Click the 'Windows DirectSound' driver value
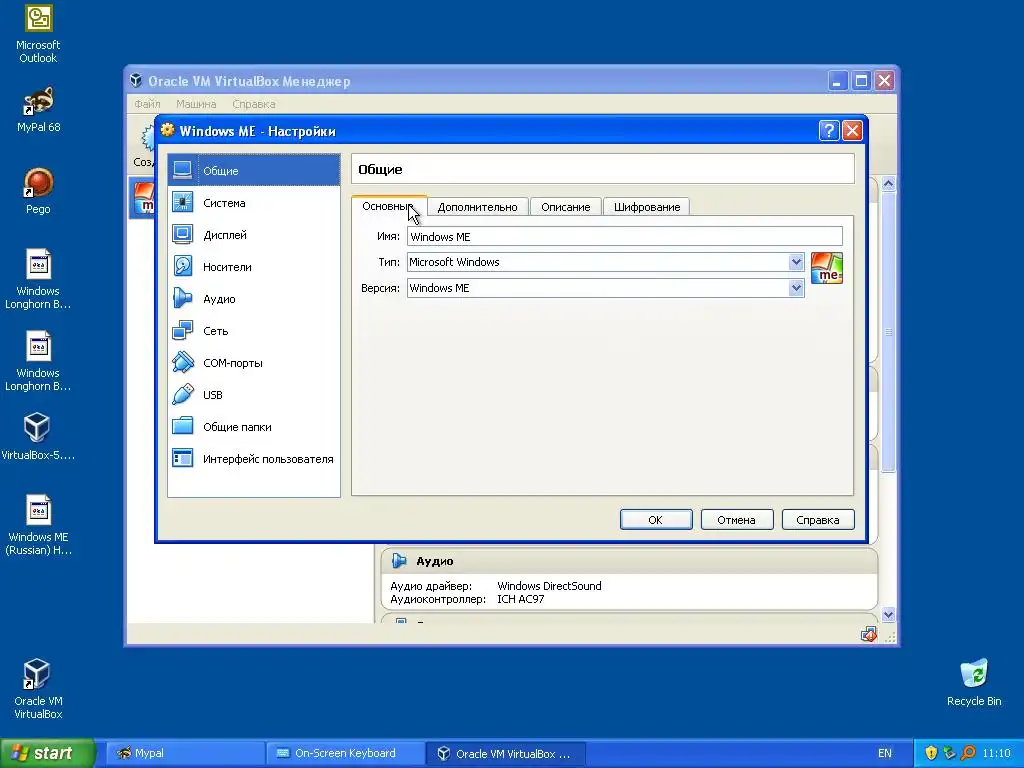The width and height of the screenshot is (1024, 768). pyautogui.click(x=549, y=586)
